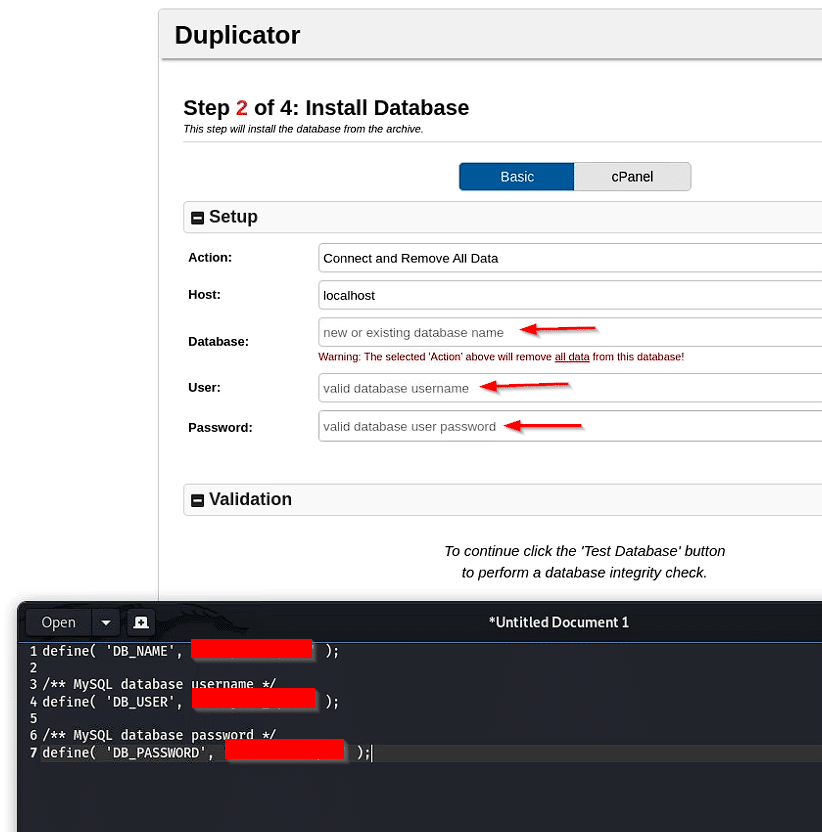822x832 pixels.
Task: Open the Action dropdown
Action: pos(570,258)
